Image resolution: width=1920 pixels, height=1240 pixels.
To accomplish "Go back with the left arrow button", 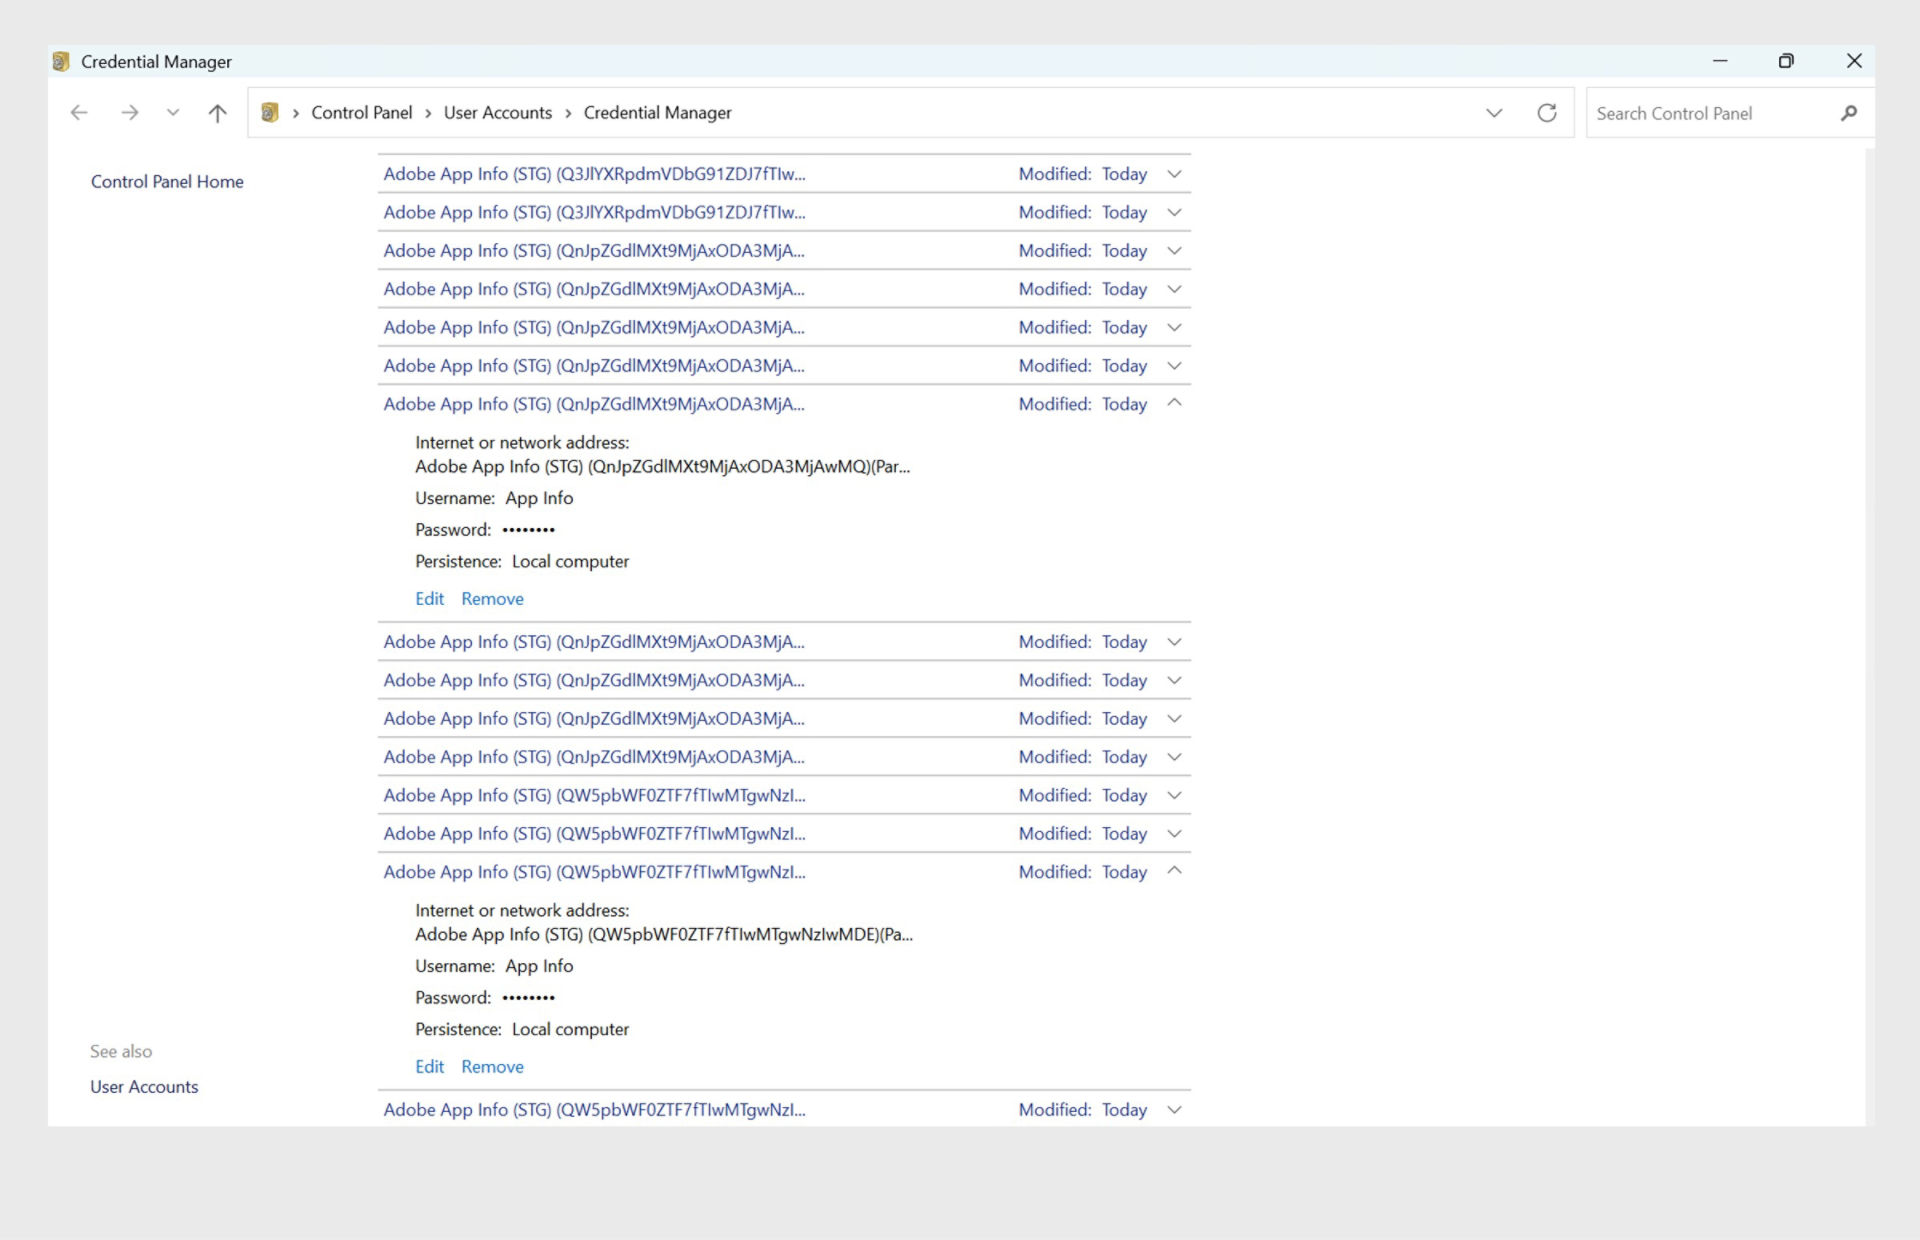I will [79, 113].
